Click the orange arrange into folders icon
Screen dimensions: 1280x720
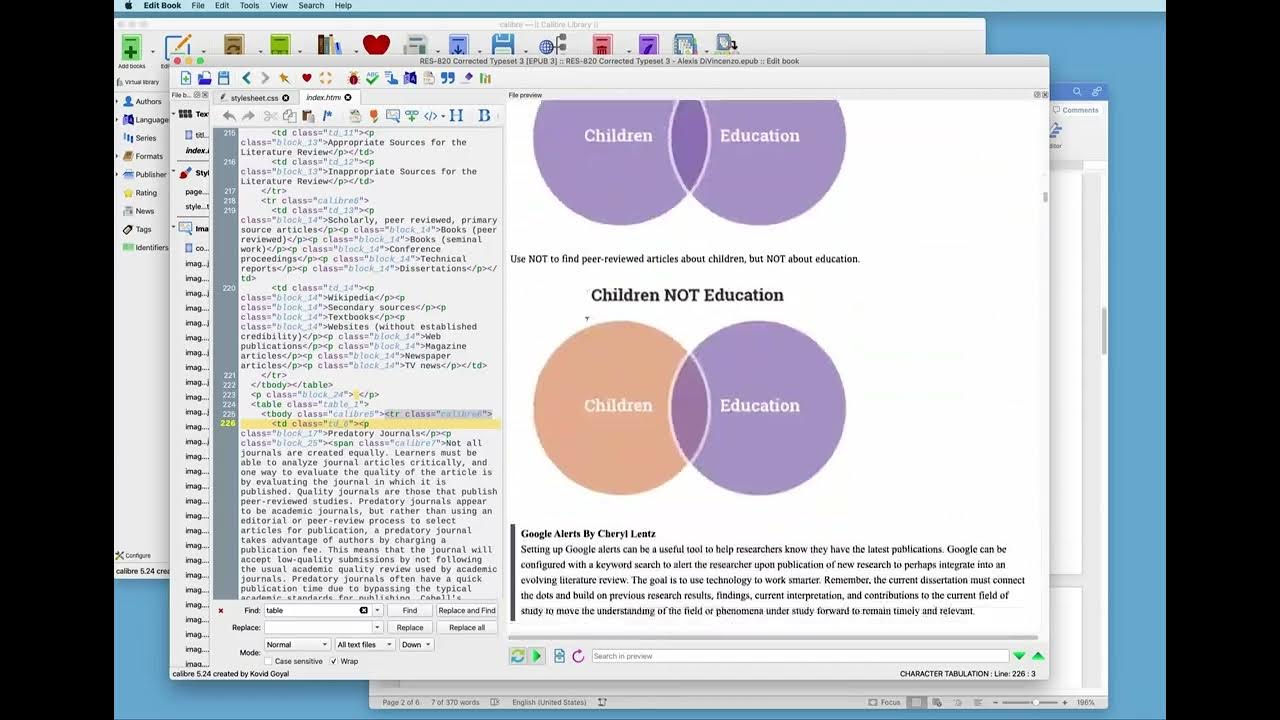coord(325,78)
